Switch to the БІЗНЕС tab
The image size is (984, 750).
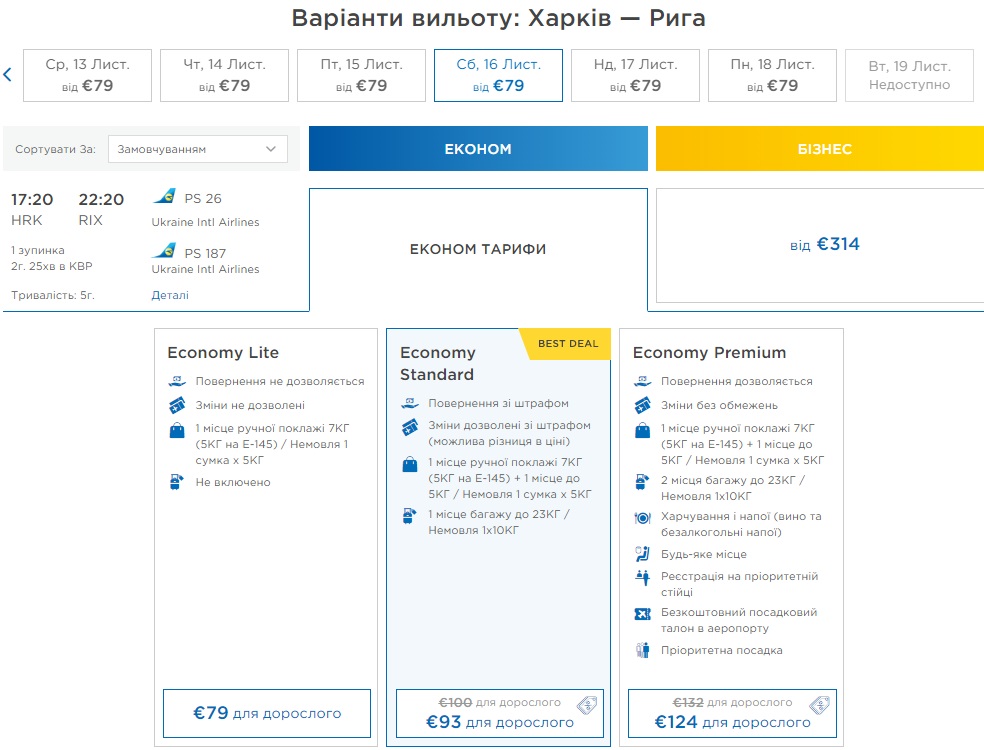(820, 149)
